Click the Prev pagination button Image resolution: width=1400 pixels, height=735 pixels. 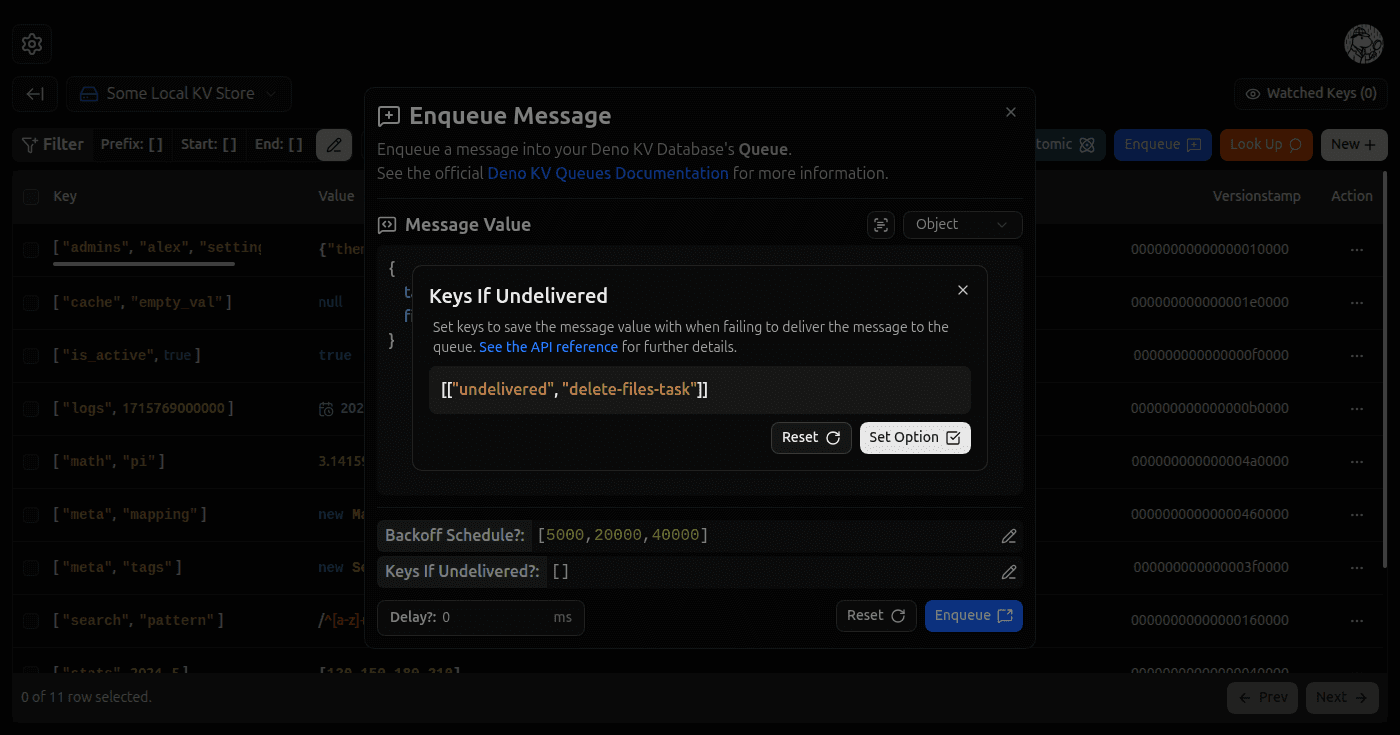pos(1262,697)
